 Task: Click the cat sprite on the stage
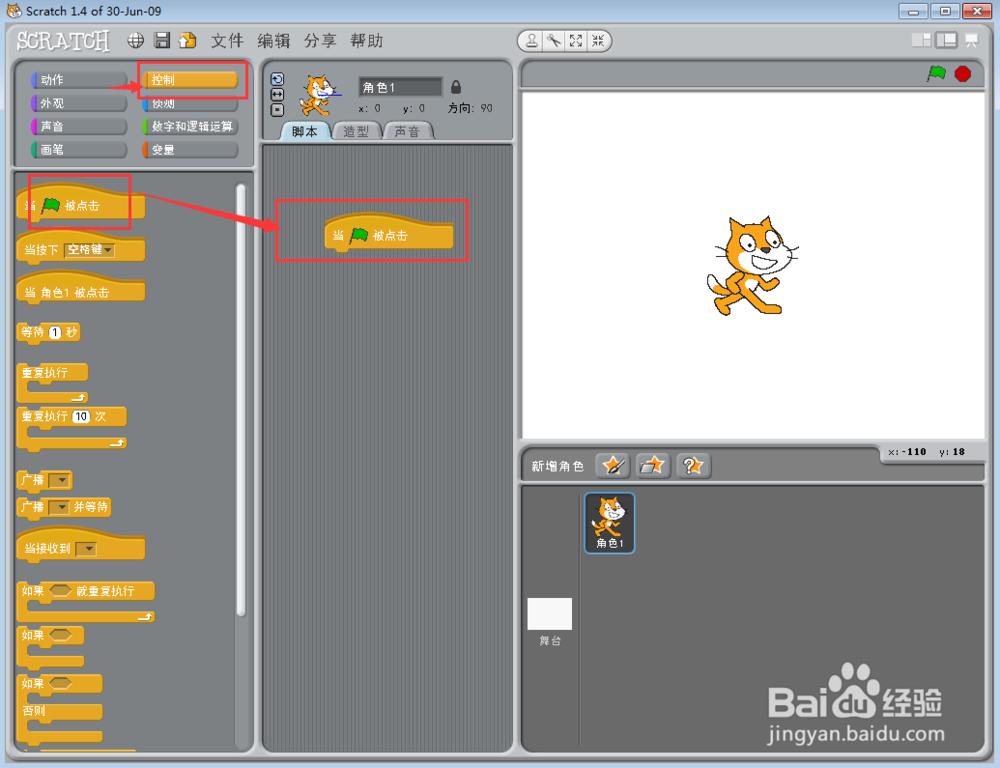click(x=751, y=265)
